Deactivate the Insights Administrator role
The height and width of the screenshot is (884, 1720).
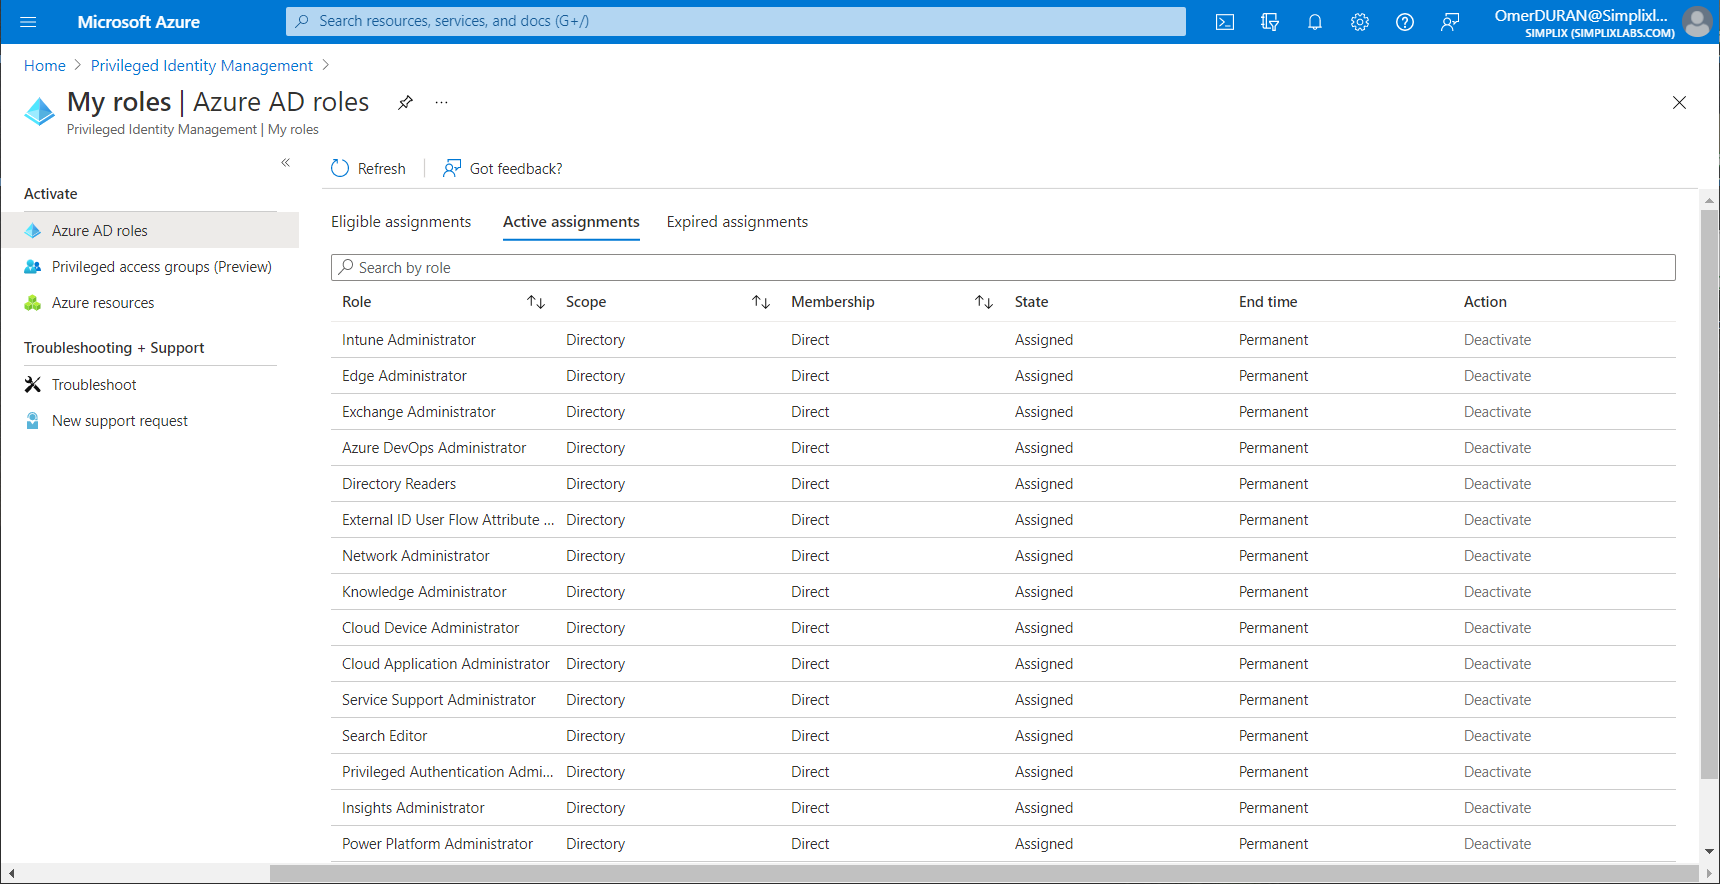(1497, 808)
